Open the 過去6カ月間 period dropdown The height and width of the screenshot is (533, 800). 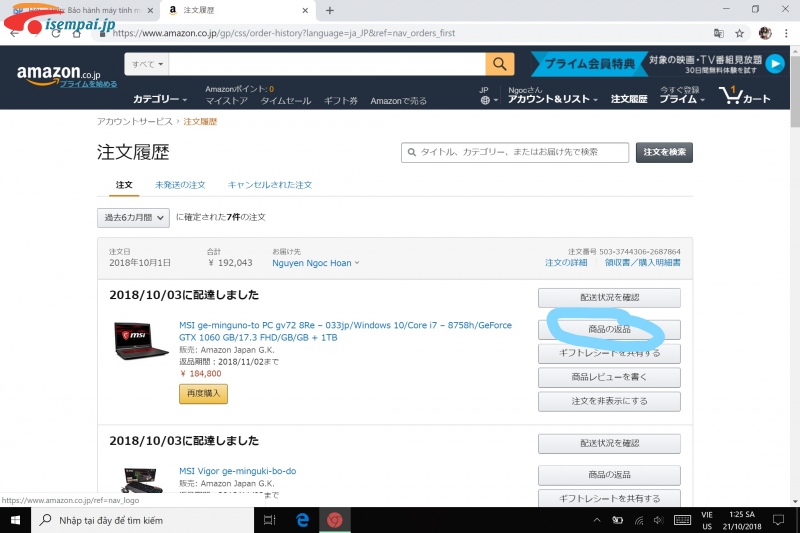click(x=133, y=218)
